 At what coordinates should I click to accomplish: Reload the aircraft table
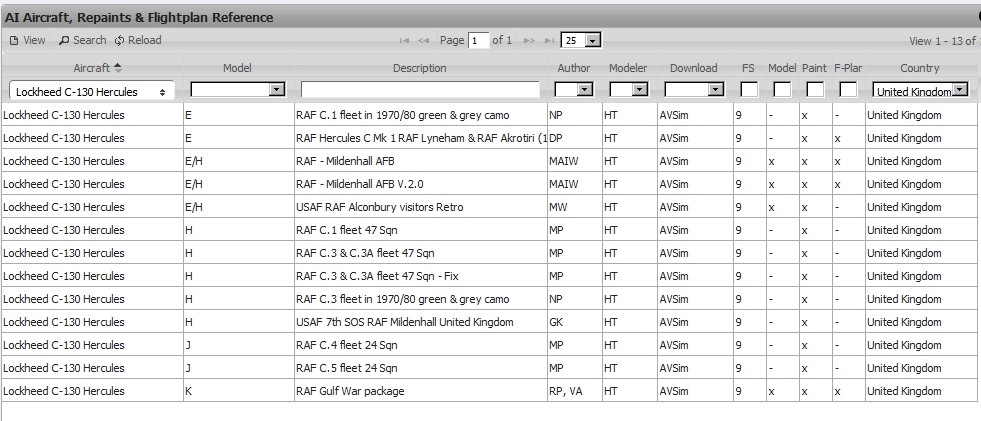[120, 41]
